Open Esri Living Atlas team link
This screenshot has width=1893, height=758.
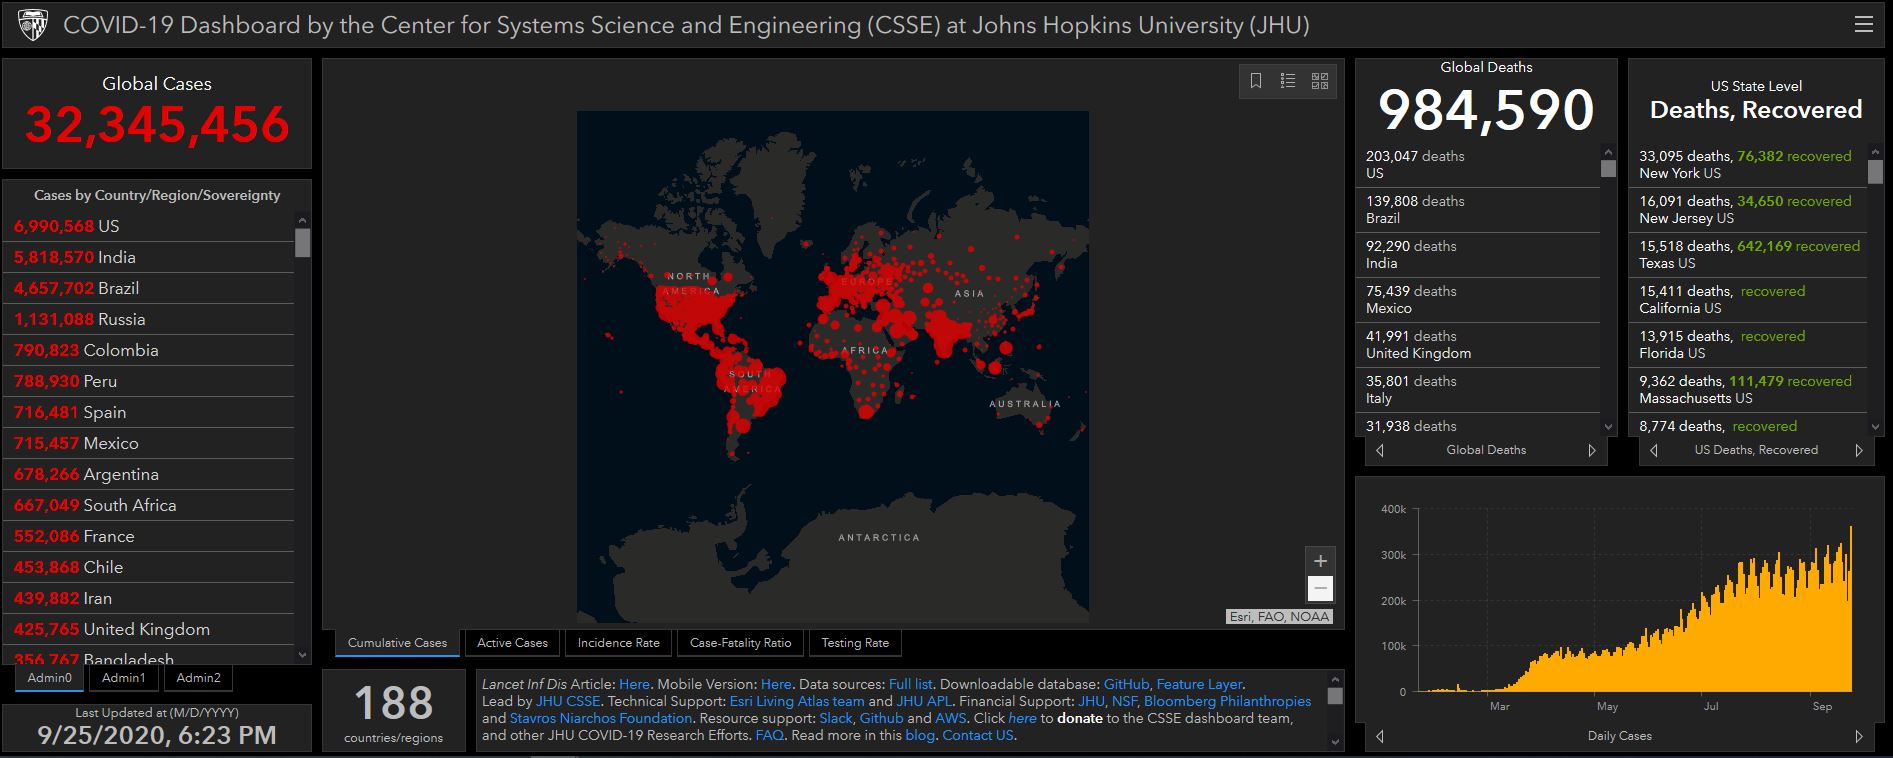(796, 701)
